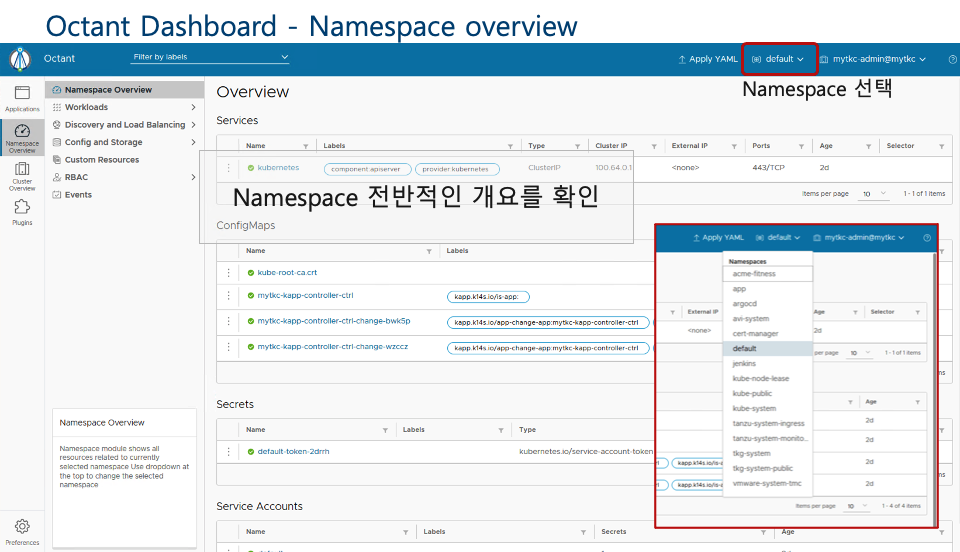Filter the Service Accounts table by Name
Image resolution: width=960 pixels, height=552 pixels.
[405, 532]
